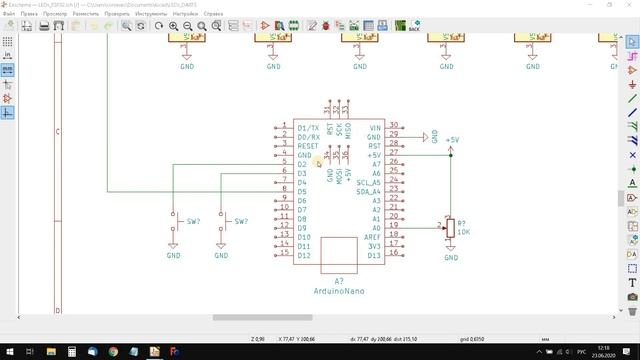Select the graphic lines tool

click(632, 269)
